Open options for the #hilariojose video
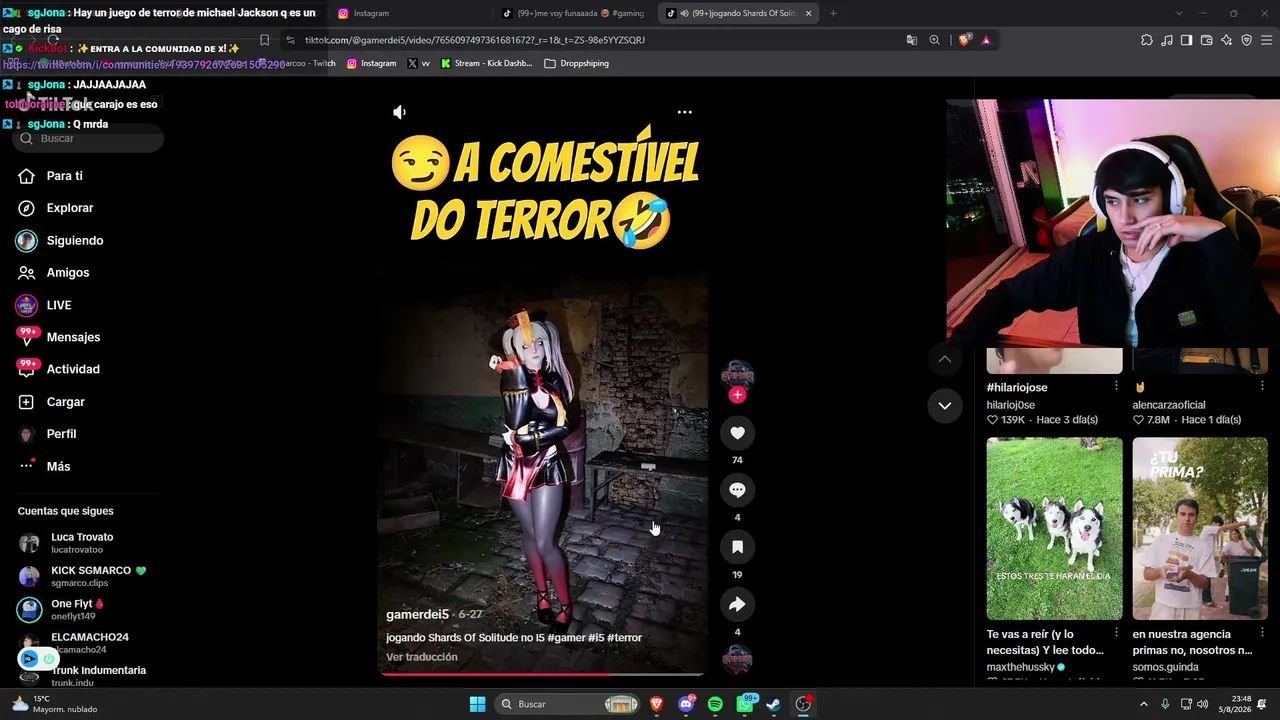 coord(1116,386)
